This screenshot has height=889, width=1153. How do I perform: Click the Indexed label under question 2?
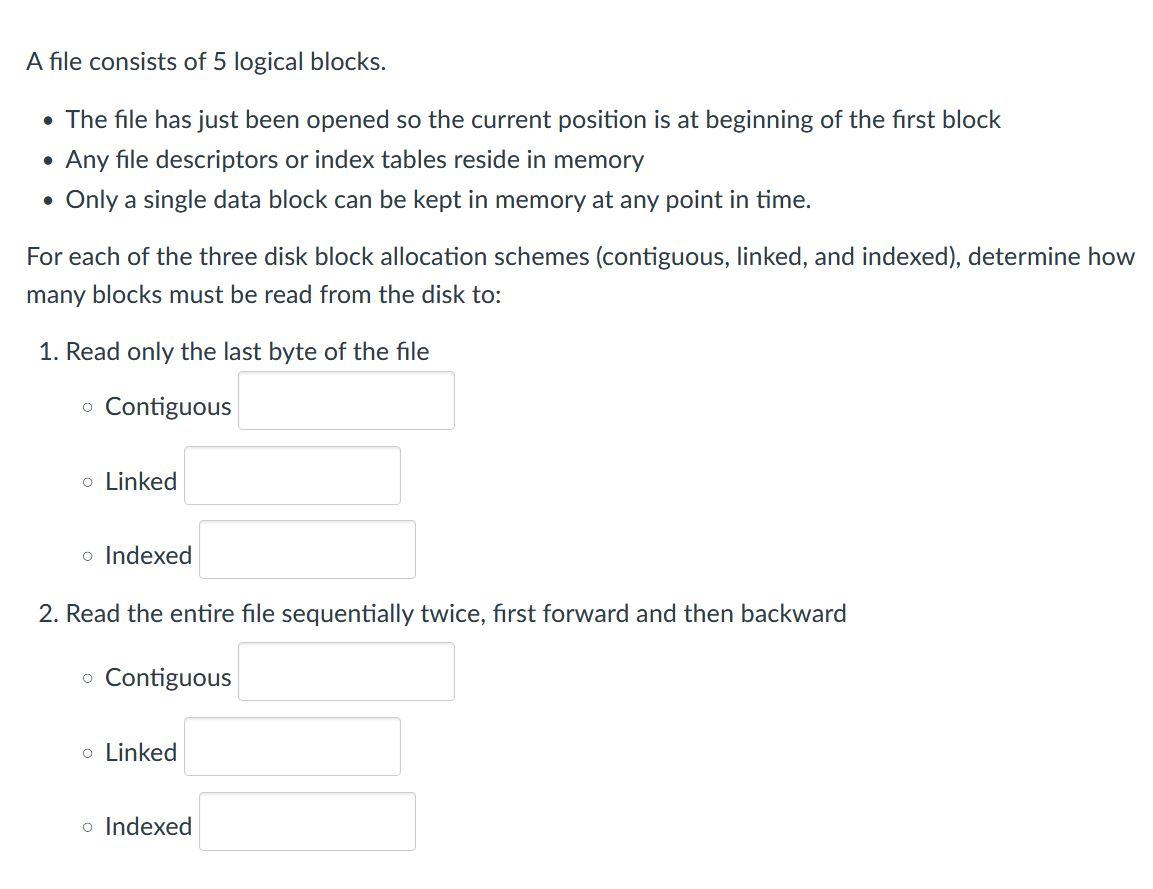147,826
